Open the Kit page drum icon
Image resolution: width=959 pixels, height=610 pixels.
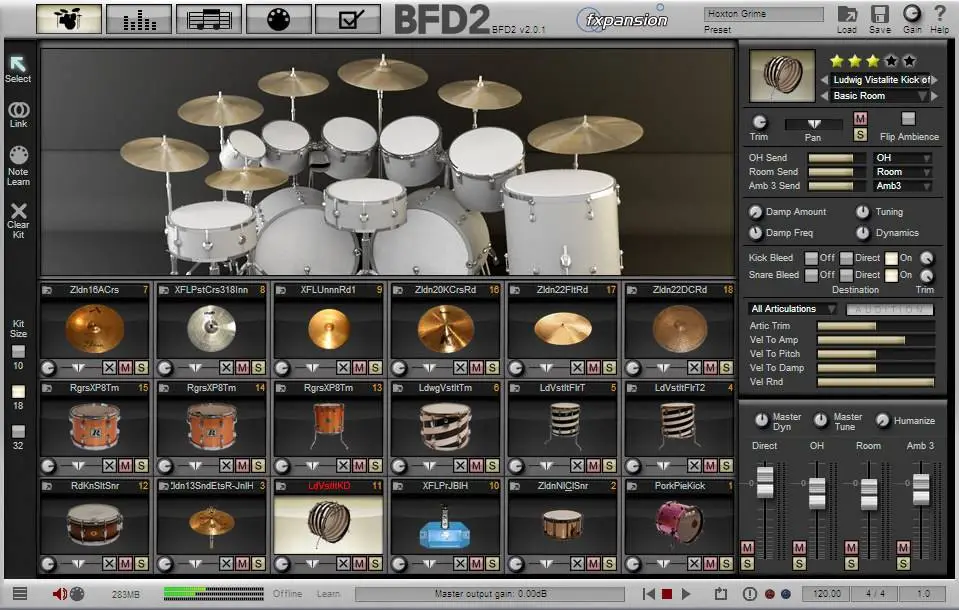[x=69, y=18]
